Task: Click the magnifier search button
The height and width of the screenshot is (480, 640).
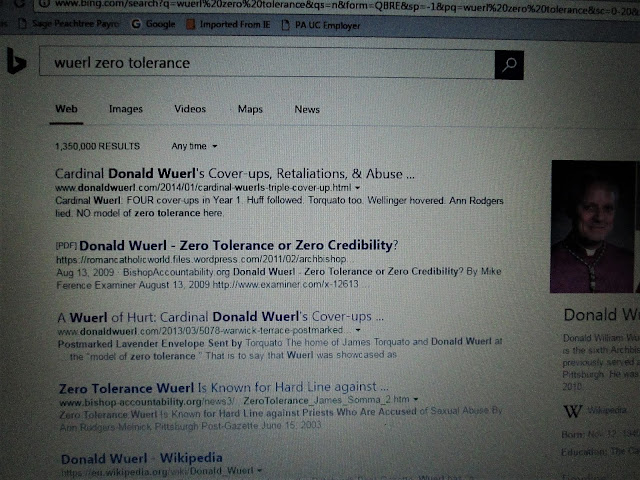Action: (x=509, y=65)
